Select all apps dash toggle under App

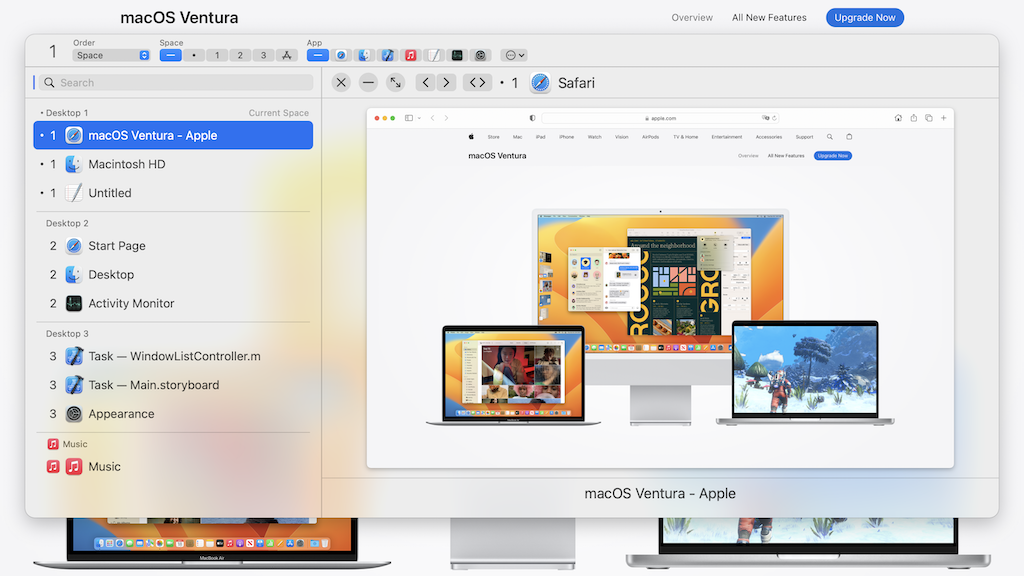pyautogui.click(x=317, y=56)
